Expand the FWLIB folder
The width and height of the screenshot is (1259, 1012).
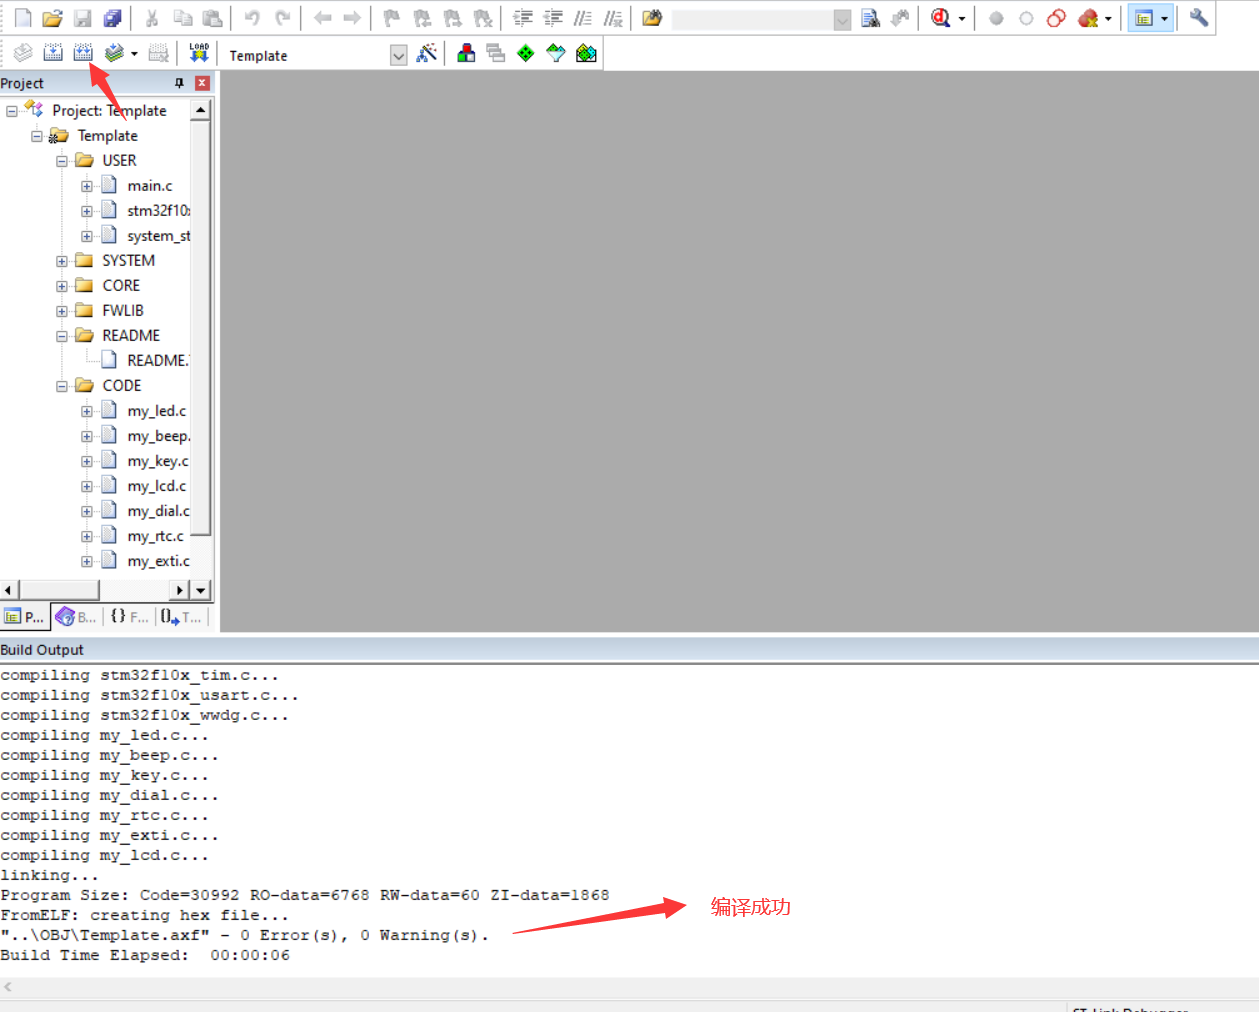coord(62,311)
